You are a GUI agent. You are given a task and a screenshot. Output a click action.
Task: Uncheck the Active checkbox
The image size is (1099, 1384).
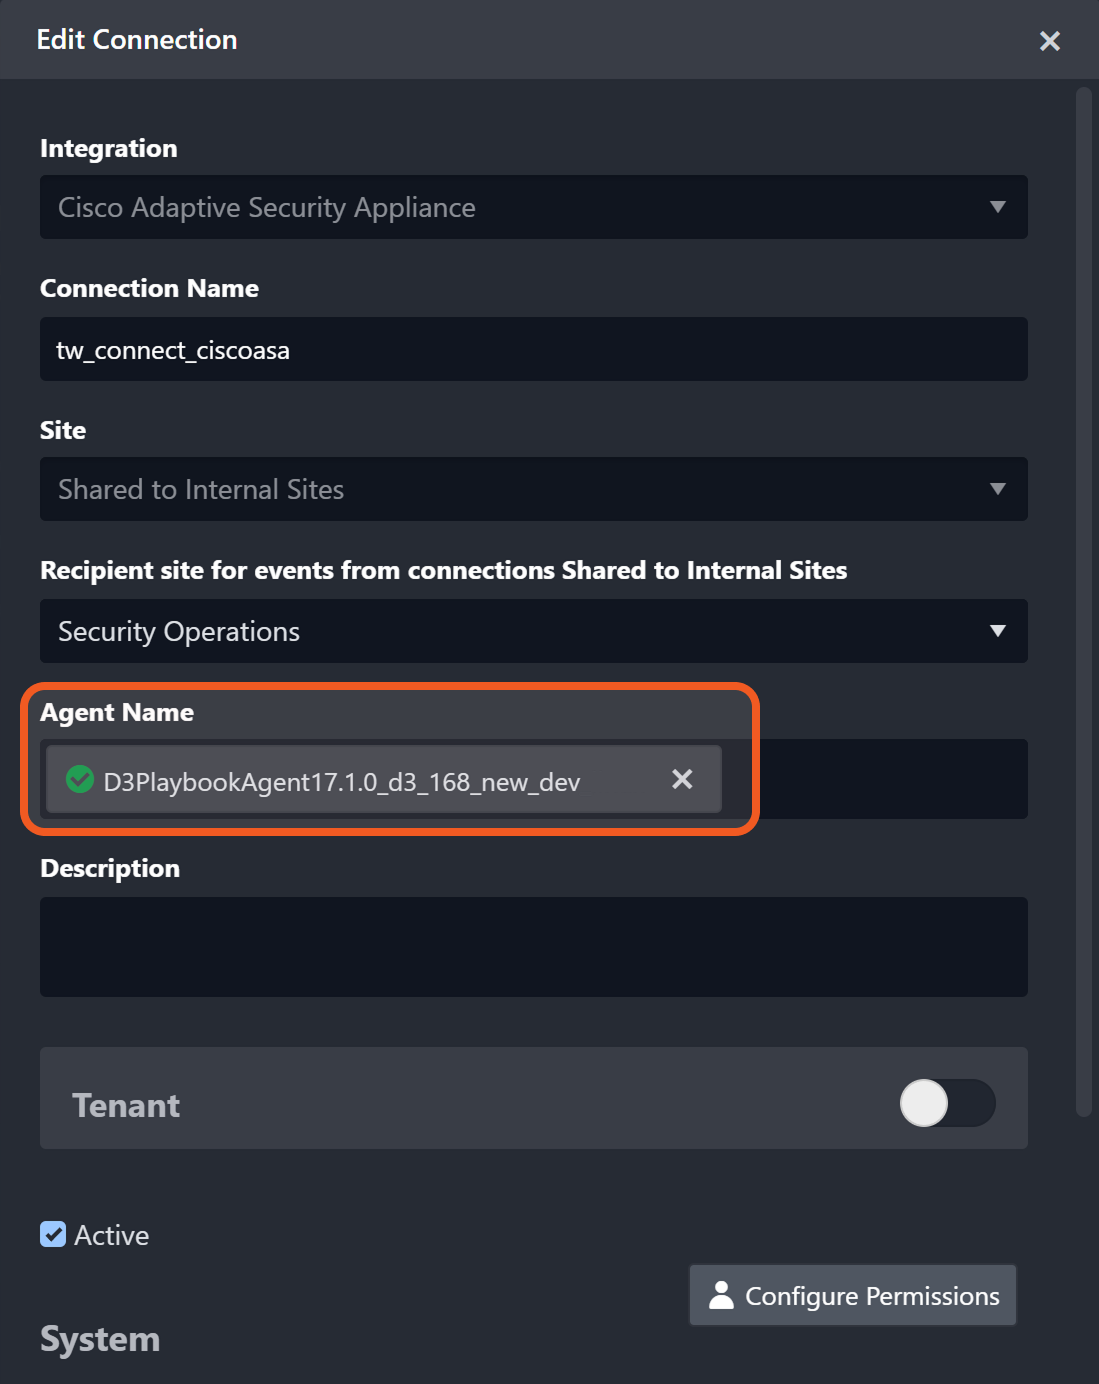[x=53, y=1235]
